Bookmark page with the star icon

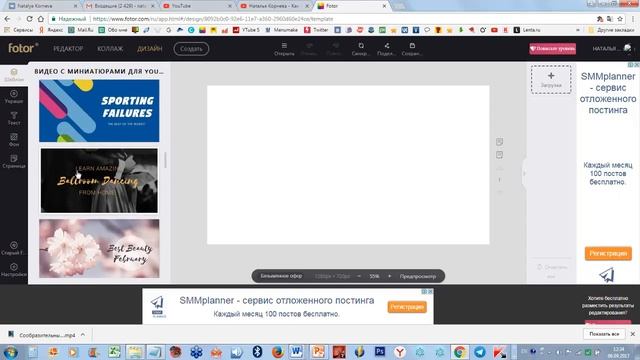click(x=620, y=19)
